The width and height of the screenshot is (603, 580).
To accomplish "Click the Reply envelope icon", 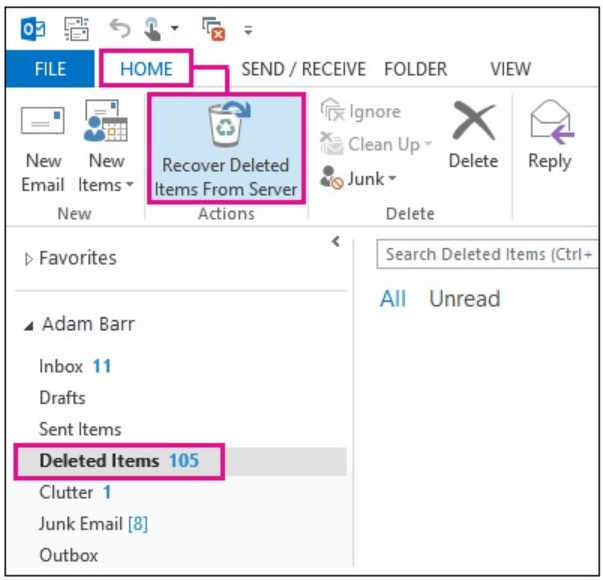I will coord(551,122).
